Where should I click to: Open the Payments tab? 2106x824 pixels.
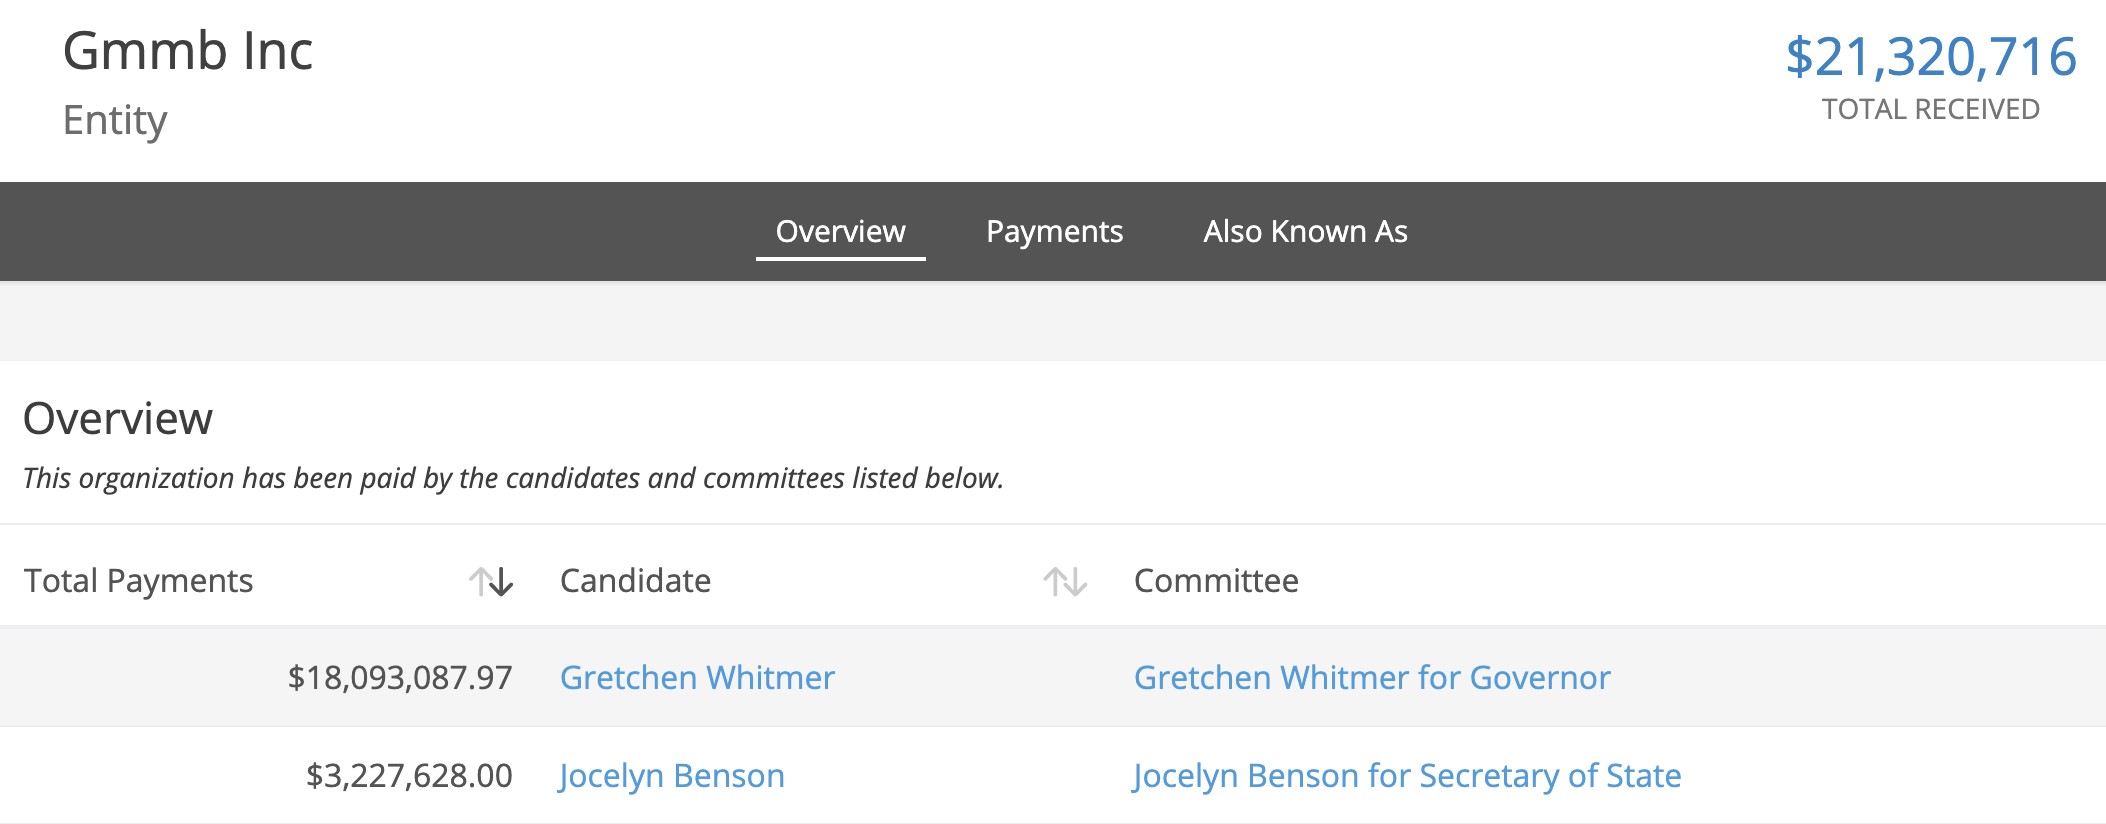pyautogui.click(x=1054, y=231)
